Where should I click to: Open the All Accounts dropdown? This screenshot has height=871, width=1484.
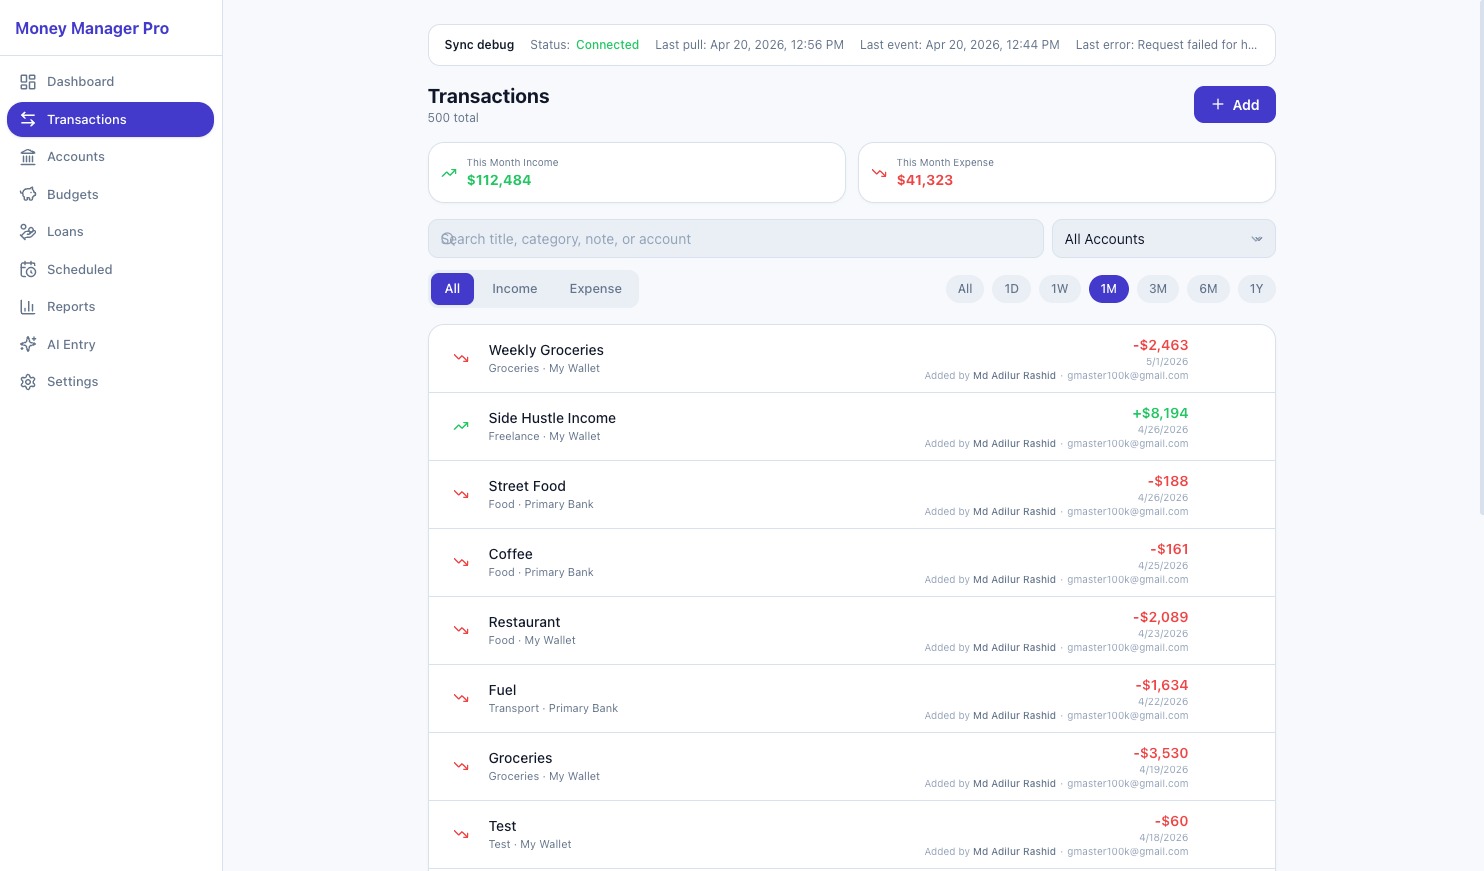point(1163,239)
